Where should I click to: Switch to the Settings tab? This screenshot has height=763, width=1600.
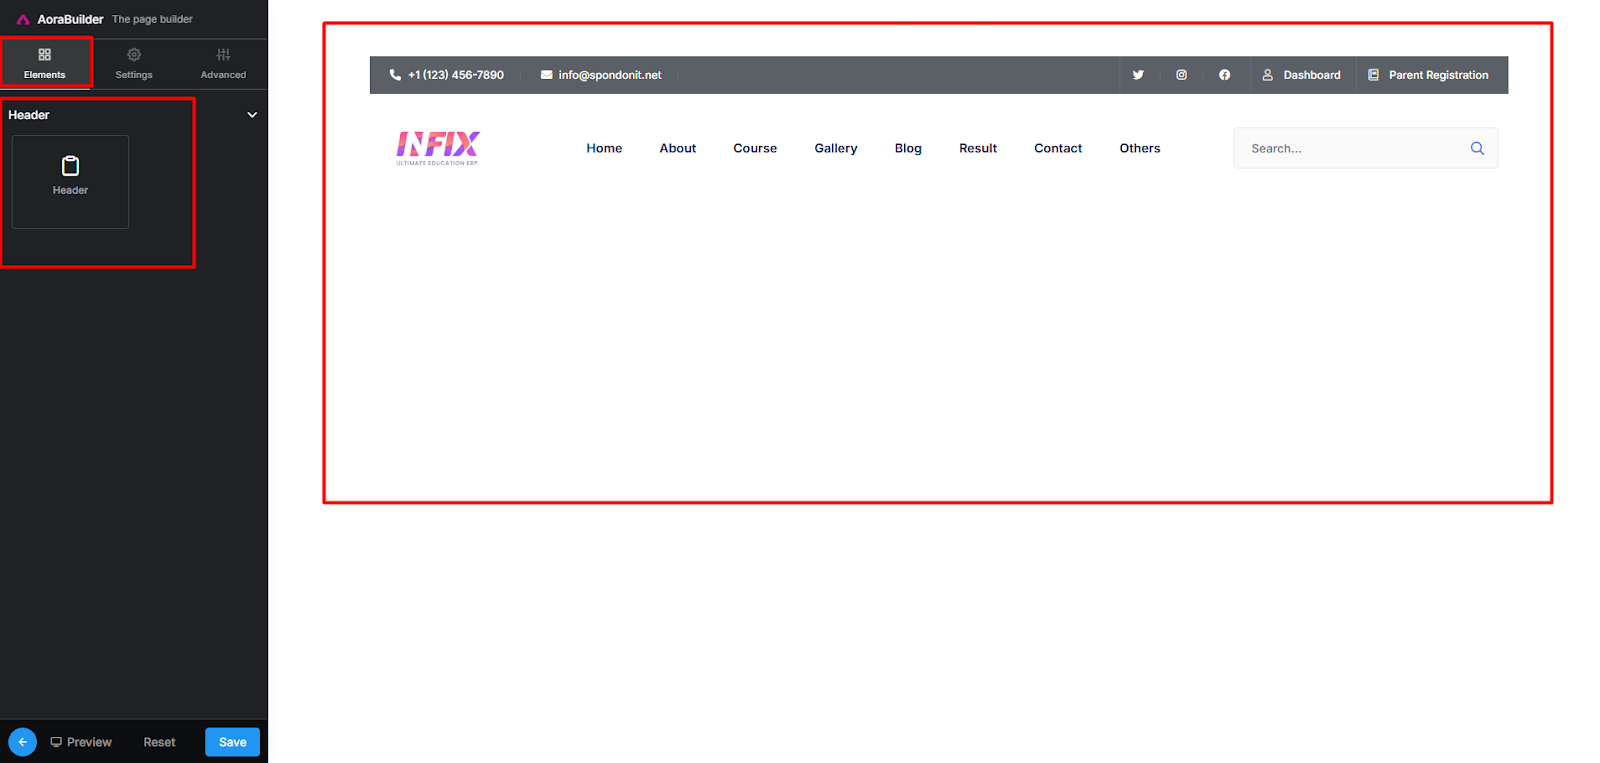pos(134,63)
